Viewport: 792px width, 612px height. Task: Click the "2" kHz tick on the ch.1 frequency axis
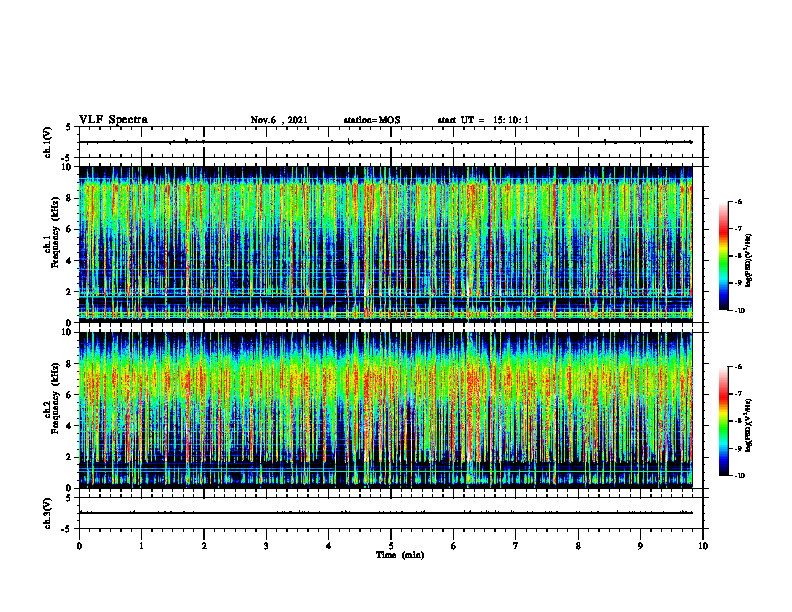pos(69,292)
